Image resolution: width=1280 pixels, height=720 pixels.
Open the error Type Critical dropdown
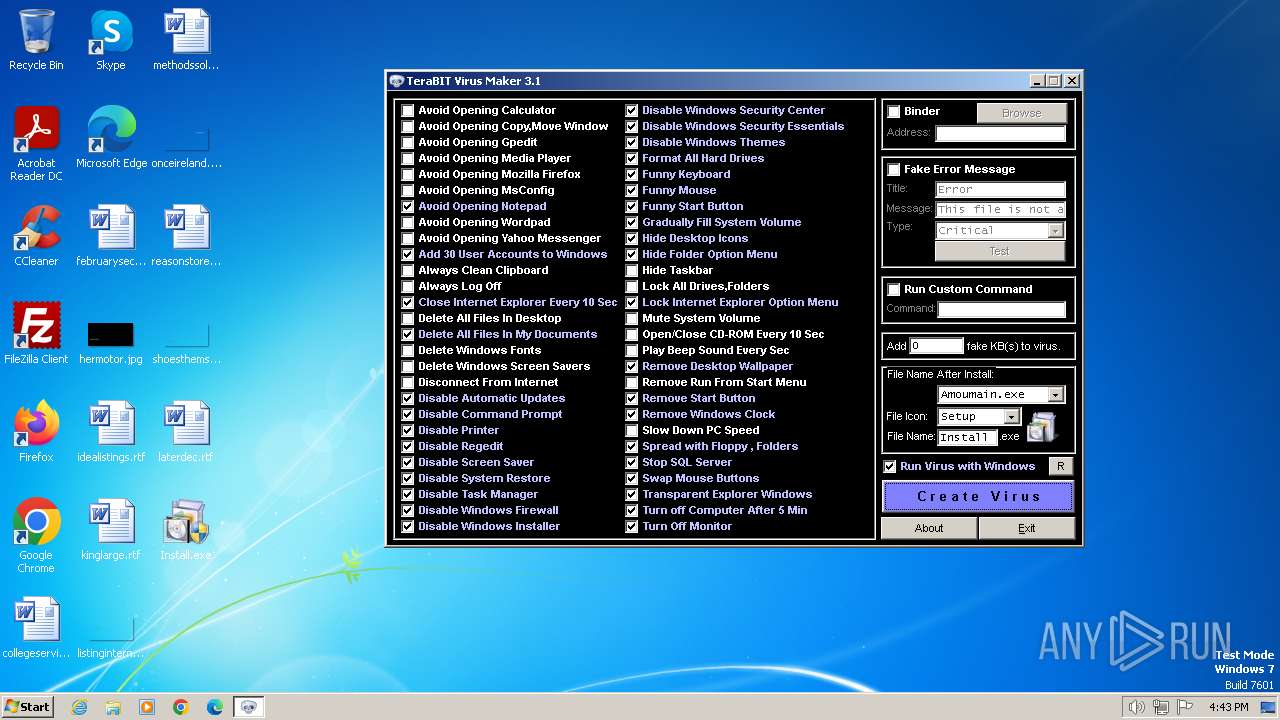point(1055,230)
